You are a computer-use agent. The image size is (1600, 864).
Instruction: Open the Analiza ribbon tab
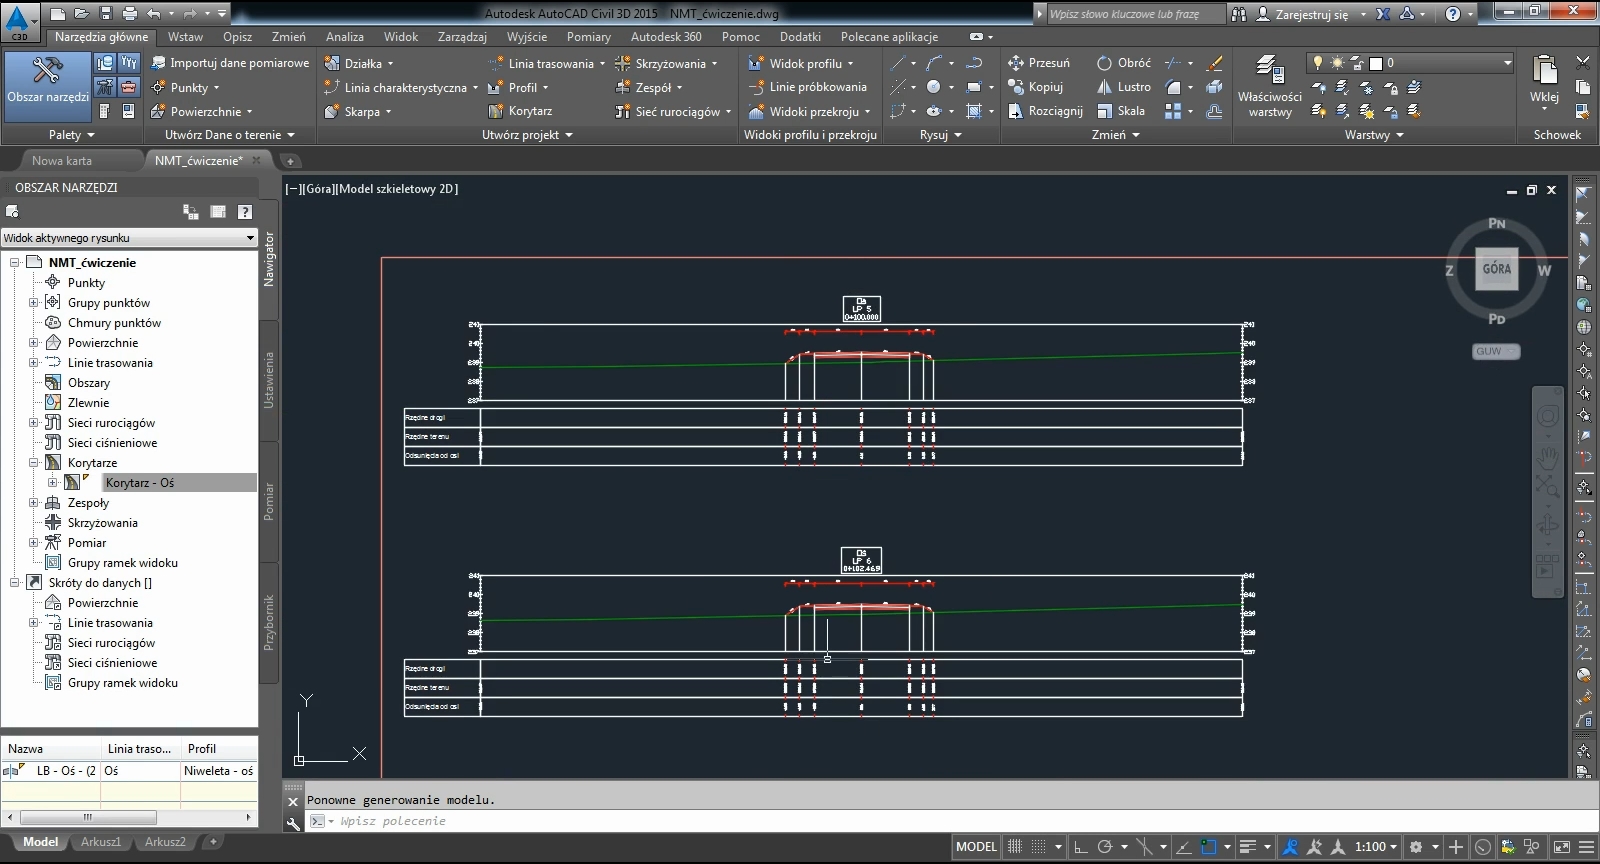tap(344, 37)
